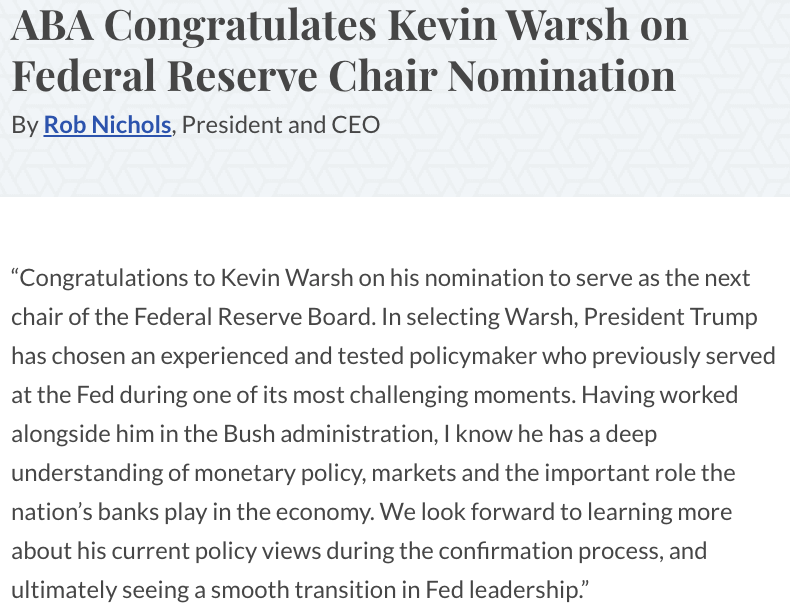
Task: Click "President and CEO" byline text
Action: (x=280, y=126)
